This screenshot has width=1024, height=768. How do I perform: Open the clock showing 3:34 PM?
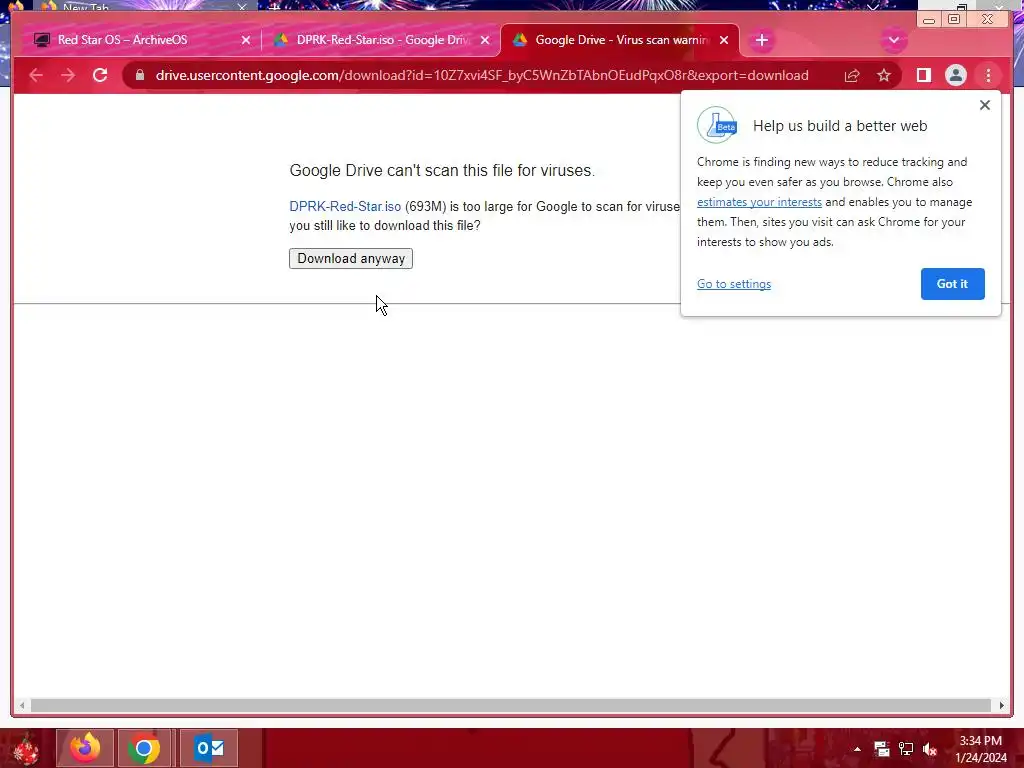point(980,749)
